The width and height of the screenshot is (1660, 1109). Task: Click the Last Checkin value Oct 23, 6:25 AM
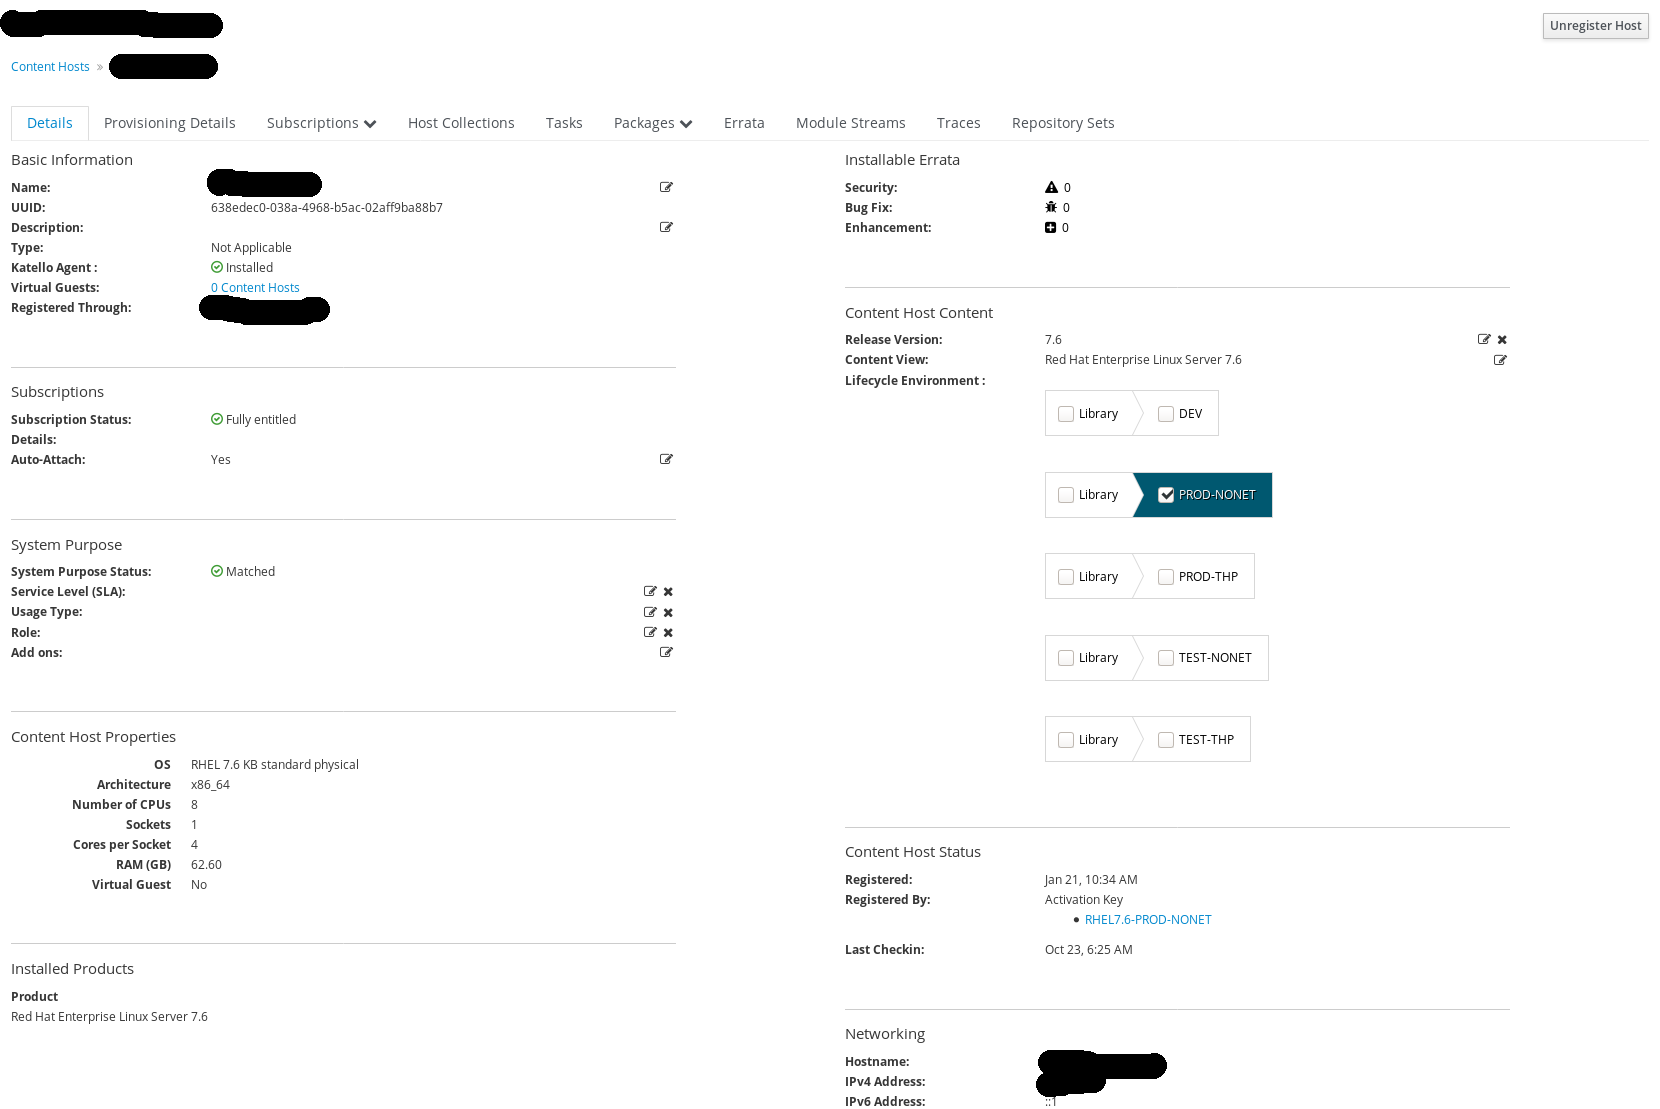pos(1089,949)
